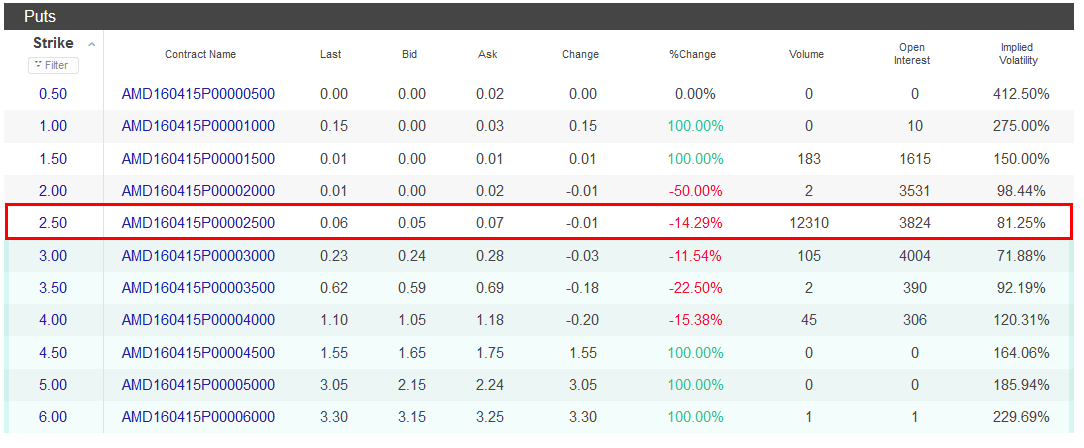Select %Change value -22.50%
This screenshot has height=448, width=1084.
695,288
